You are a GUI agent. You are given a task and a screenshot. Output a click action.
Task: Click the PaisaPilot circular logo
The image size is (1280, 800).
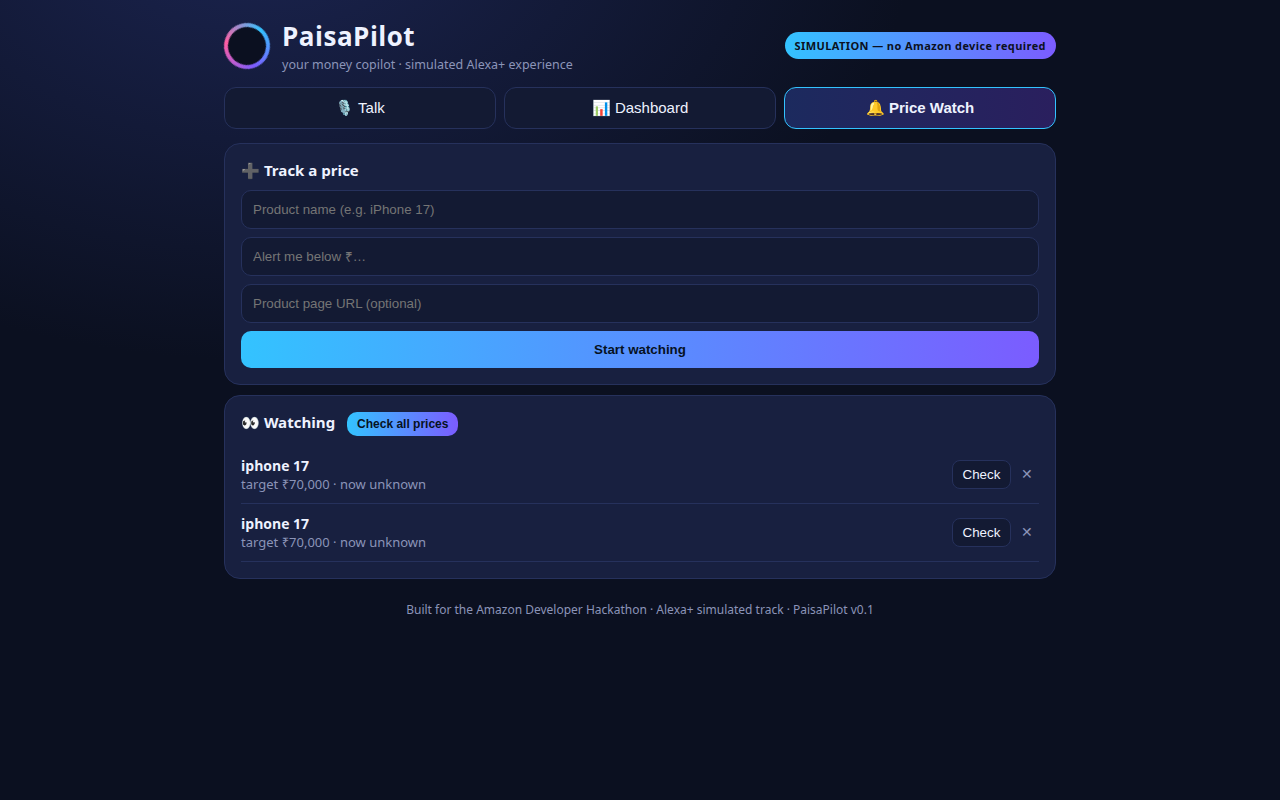coord(247,46)
